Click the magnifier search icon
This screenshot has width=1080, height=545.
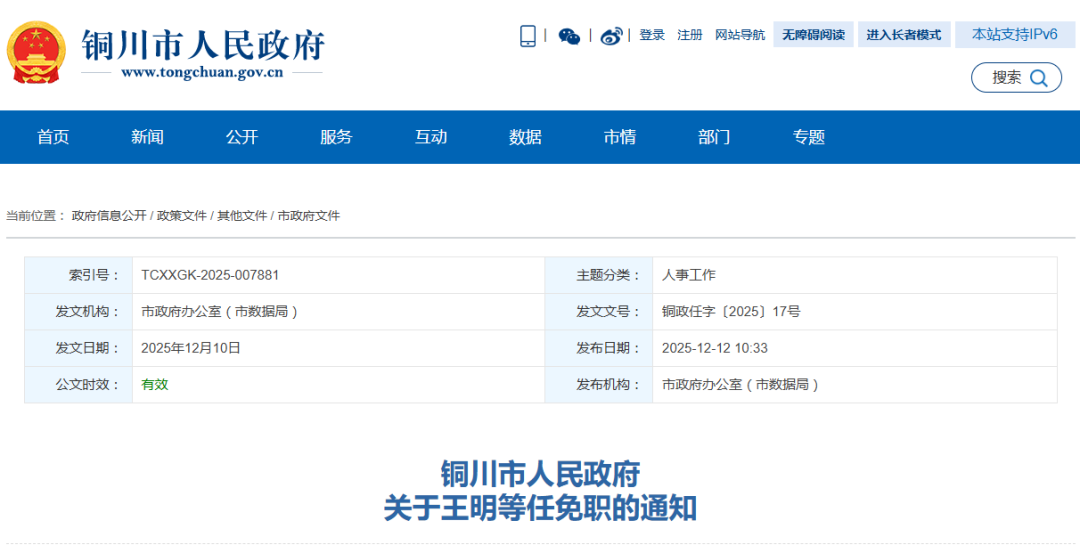click(x=1039, y=78)
